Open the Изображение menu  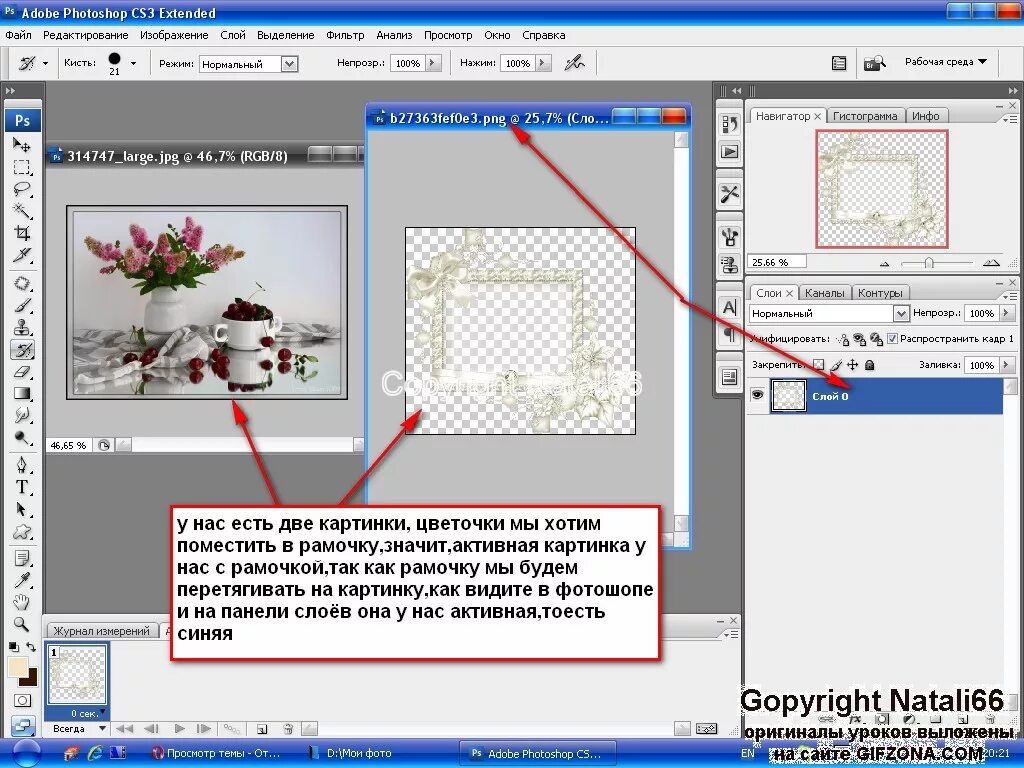174,35
